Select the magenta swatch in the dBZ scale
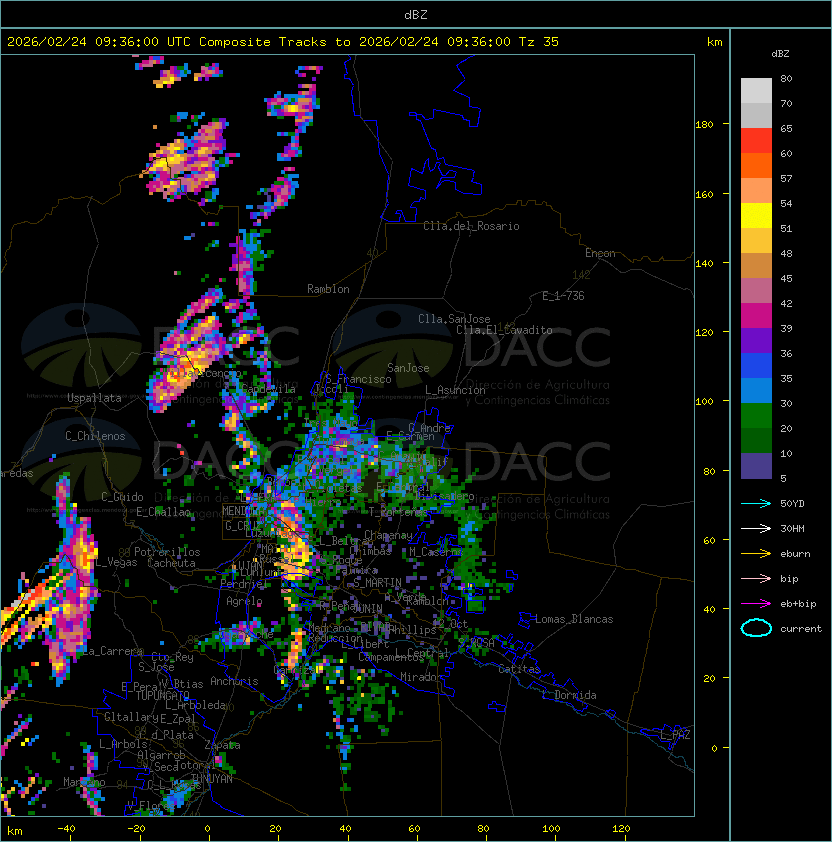The height and width of the screenshot is (842, 832). (x=756, y=316)
